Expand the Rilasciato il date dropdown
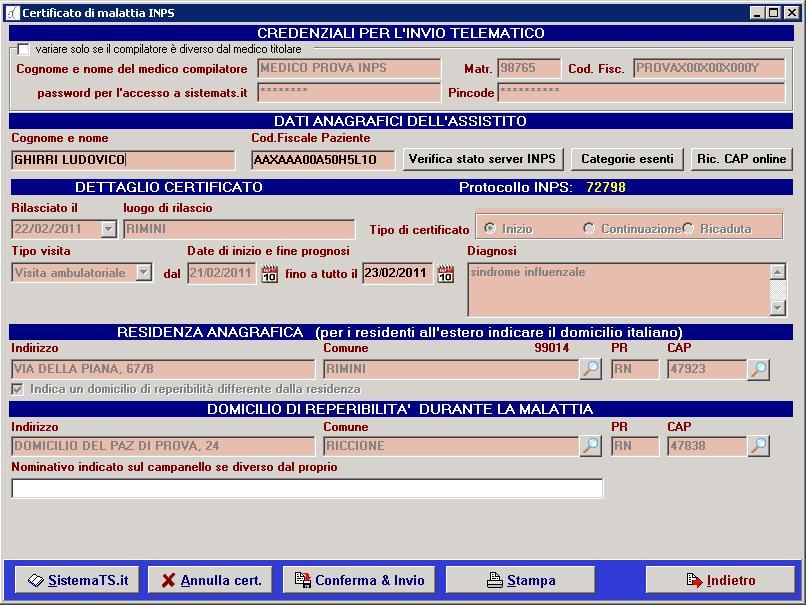806x605 pixels. [x=108, y=229]
